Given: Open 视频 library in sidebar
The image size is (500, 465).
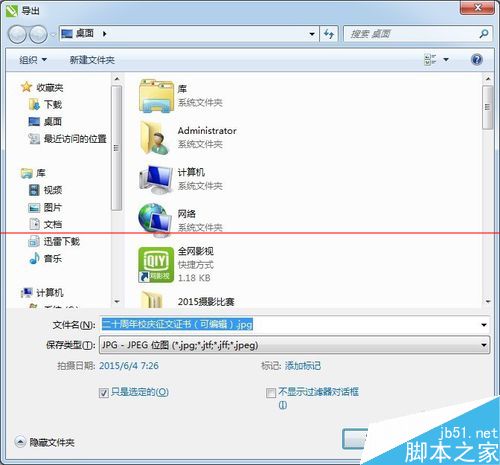Looking at the screenshot, I should point(53,190).
